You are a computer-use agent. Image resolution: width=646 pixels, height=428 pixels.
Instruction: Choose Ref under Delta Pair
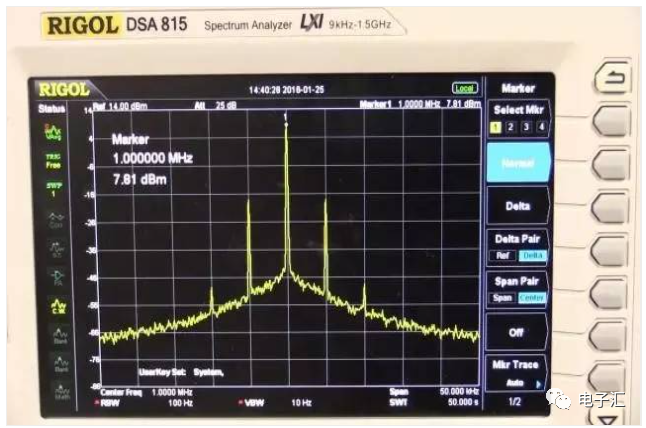tap(503, 256)
